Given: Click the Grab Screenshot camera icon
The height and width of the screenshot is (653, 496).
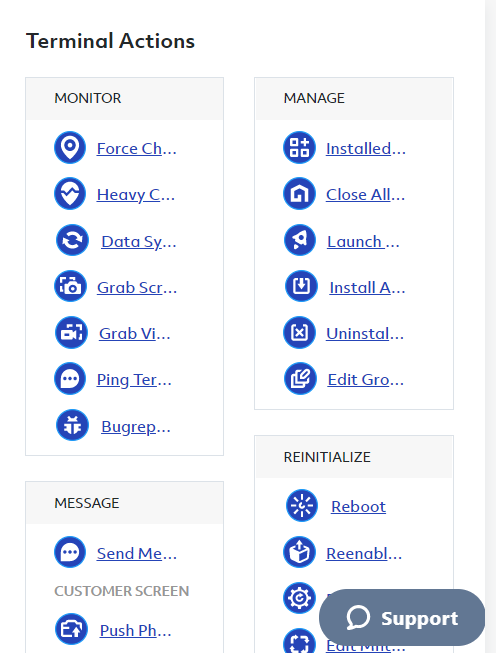Looking at the screenshot, I should coord(70,287).
